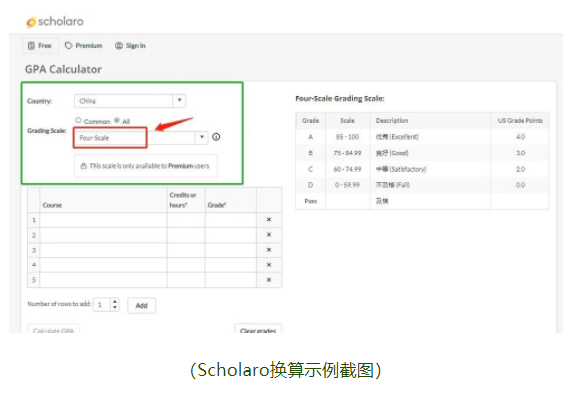
Task: Click the Course field in row 4
Action: (103, 265)
